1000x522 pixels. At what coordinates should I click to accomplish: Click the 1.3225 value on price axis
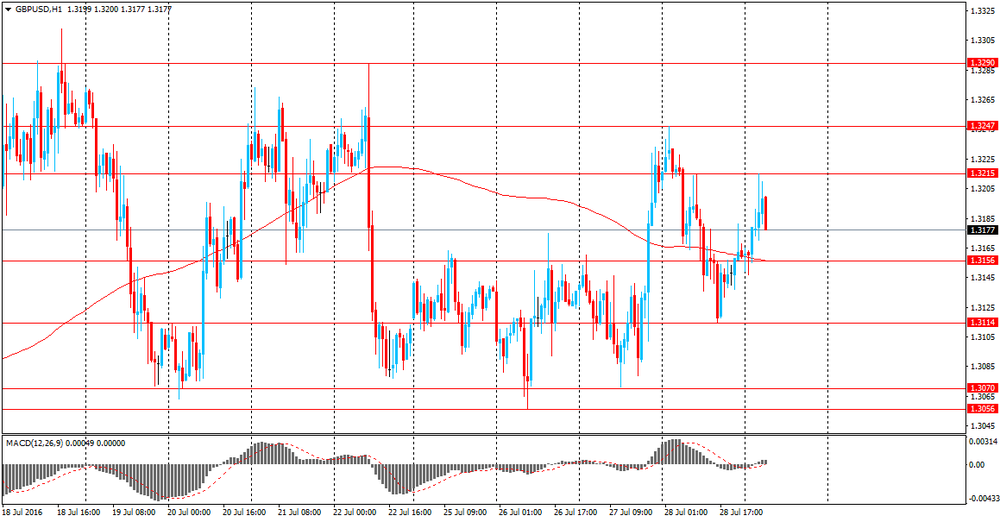pos(982,159)
